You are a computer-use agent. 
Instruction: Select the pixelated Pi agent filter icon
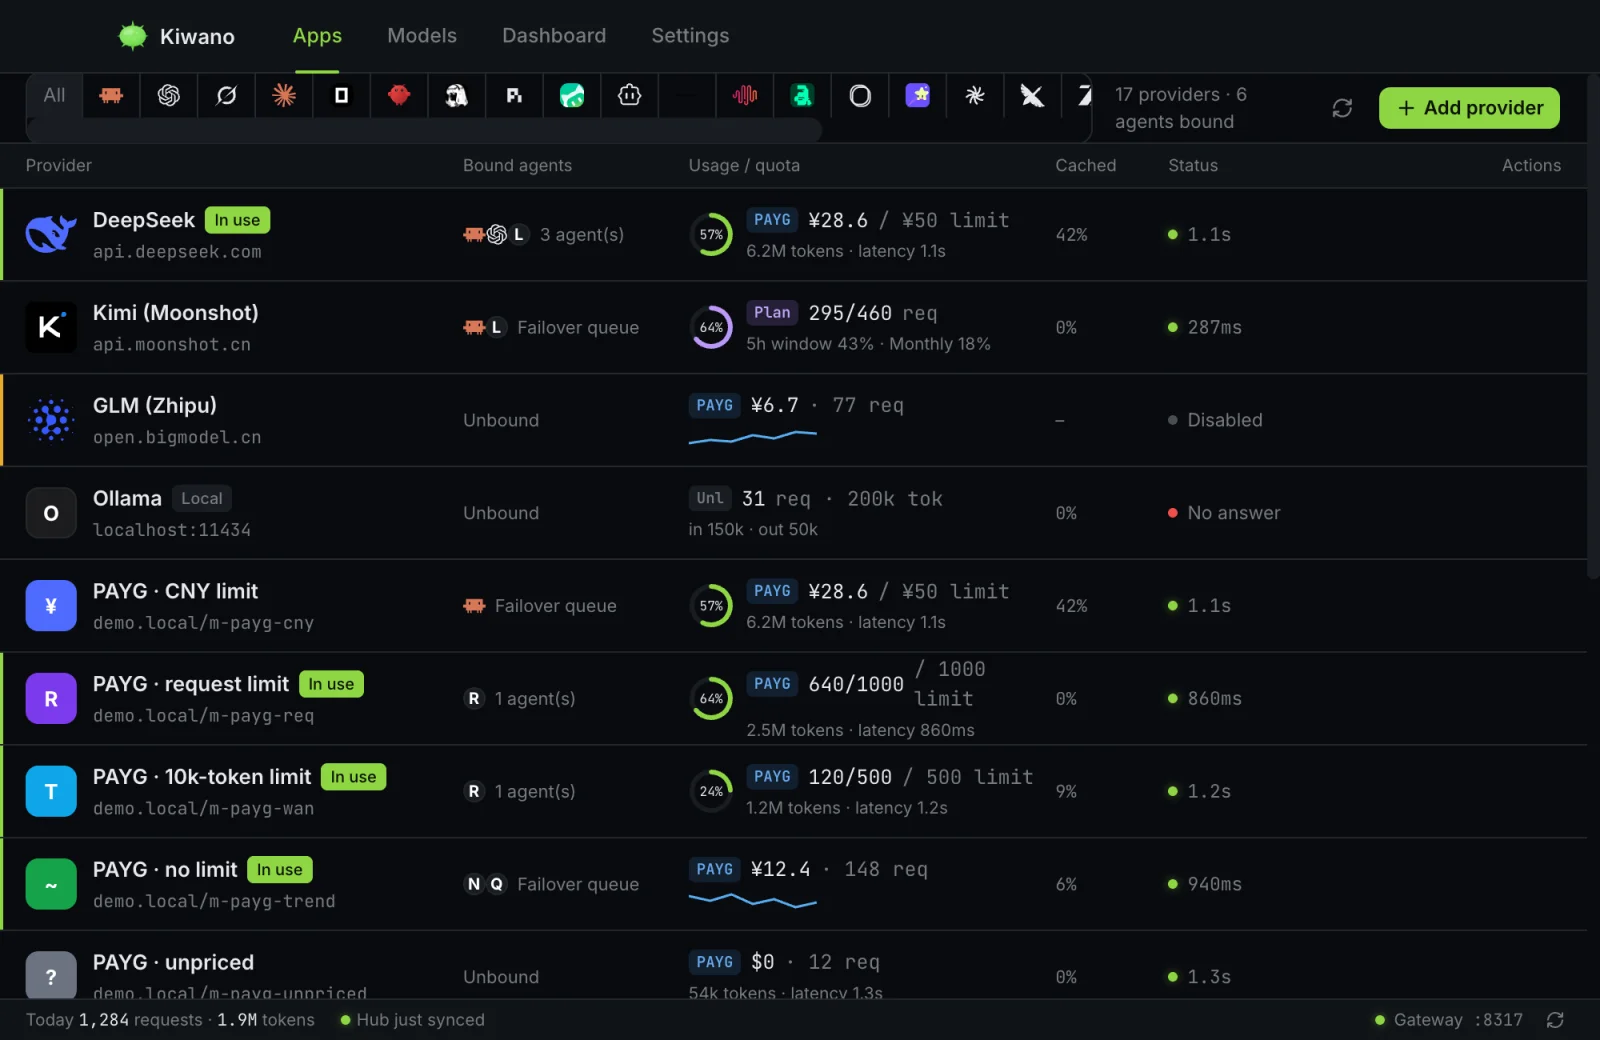[x=514, y=95]
